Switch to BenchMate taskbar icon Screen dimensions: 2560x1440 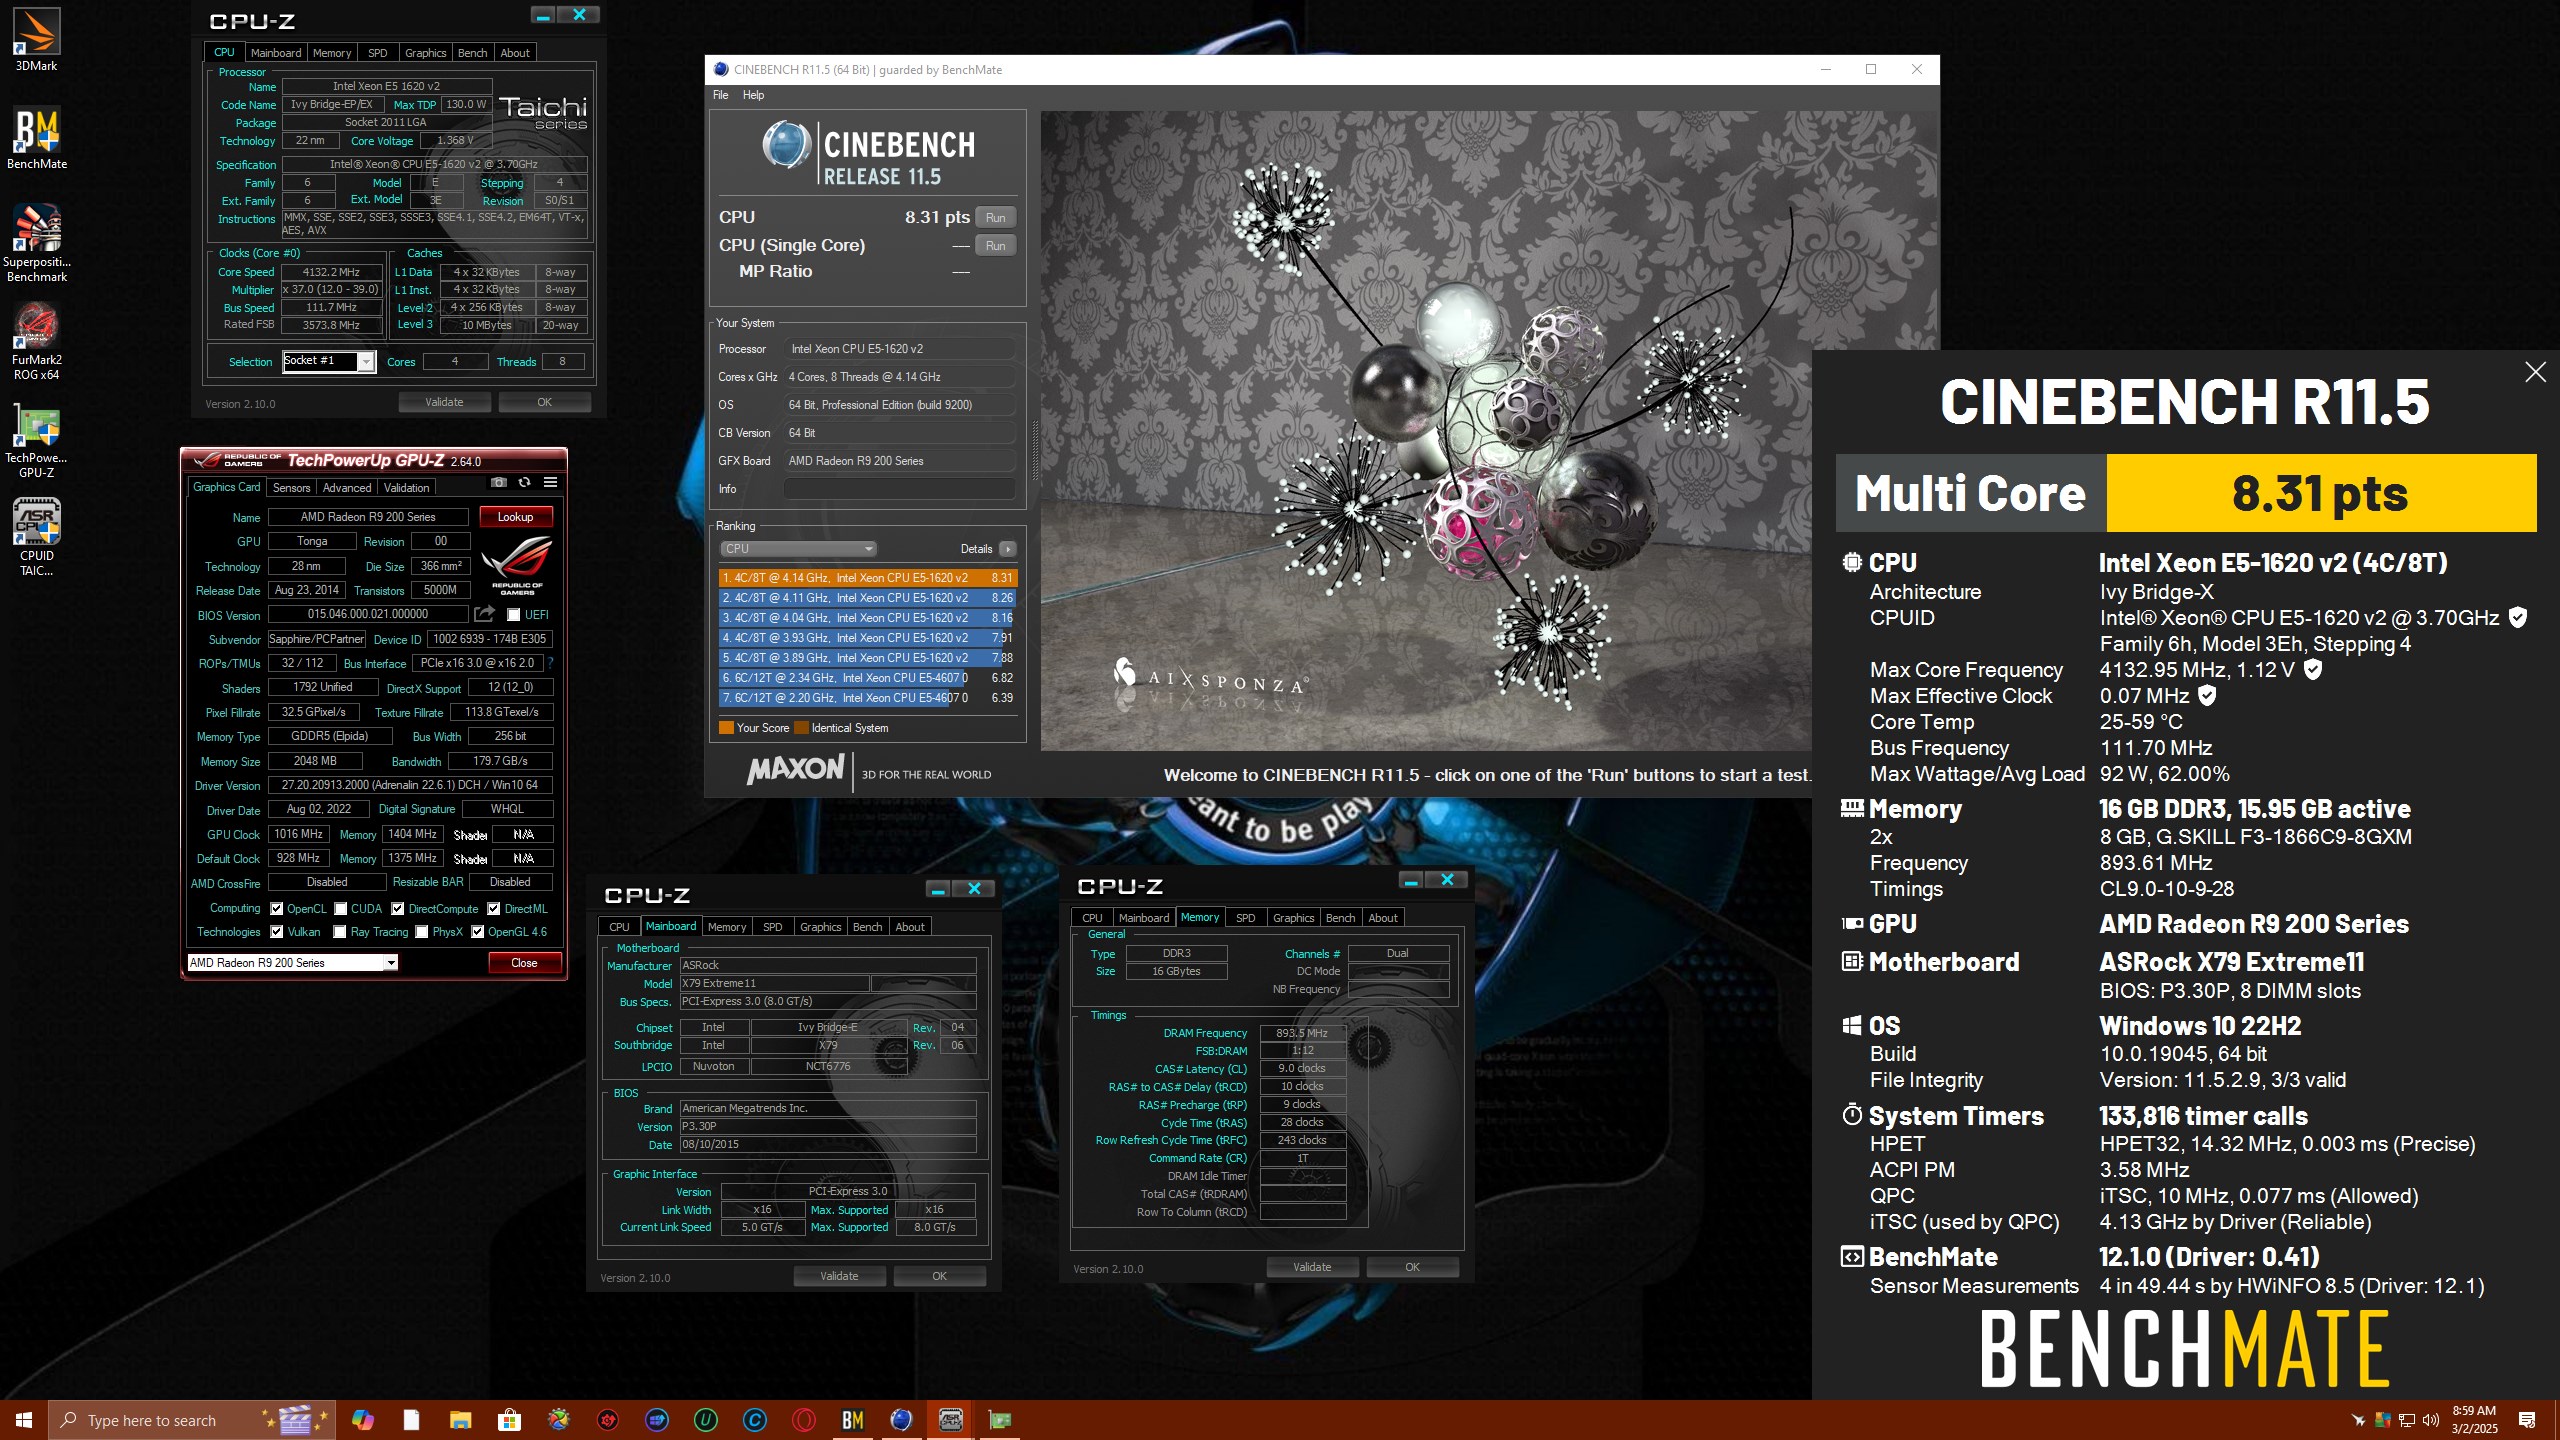click(853, 1420)
